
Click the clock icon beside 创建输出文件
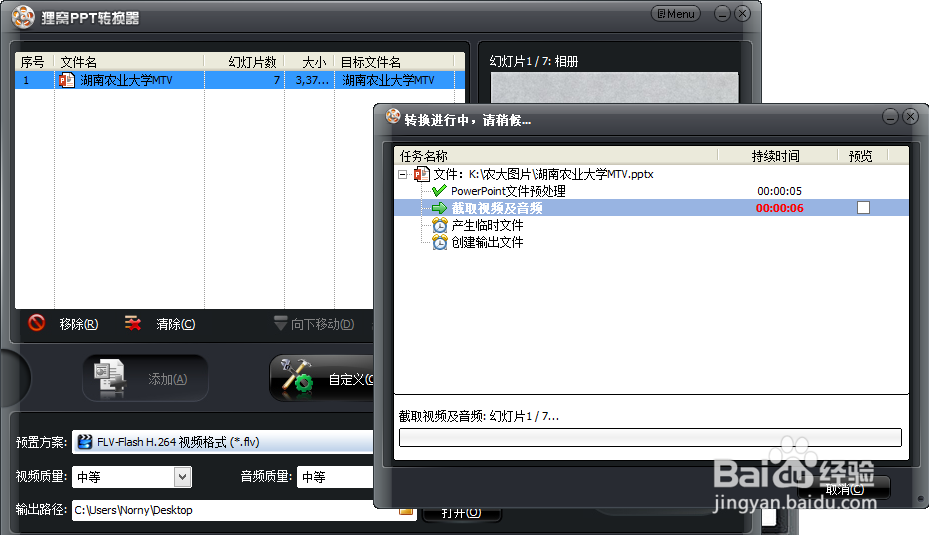click(x=440, y=242)
